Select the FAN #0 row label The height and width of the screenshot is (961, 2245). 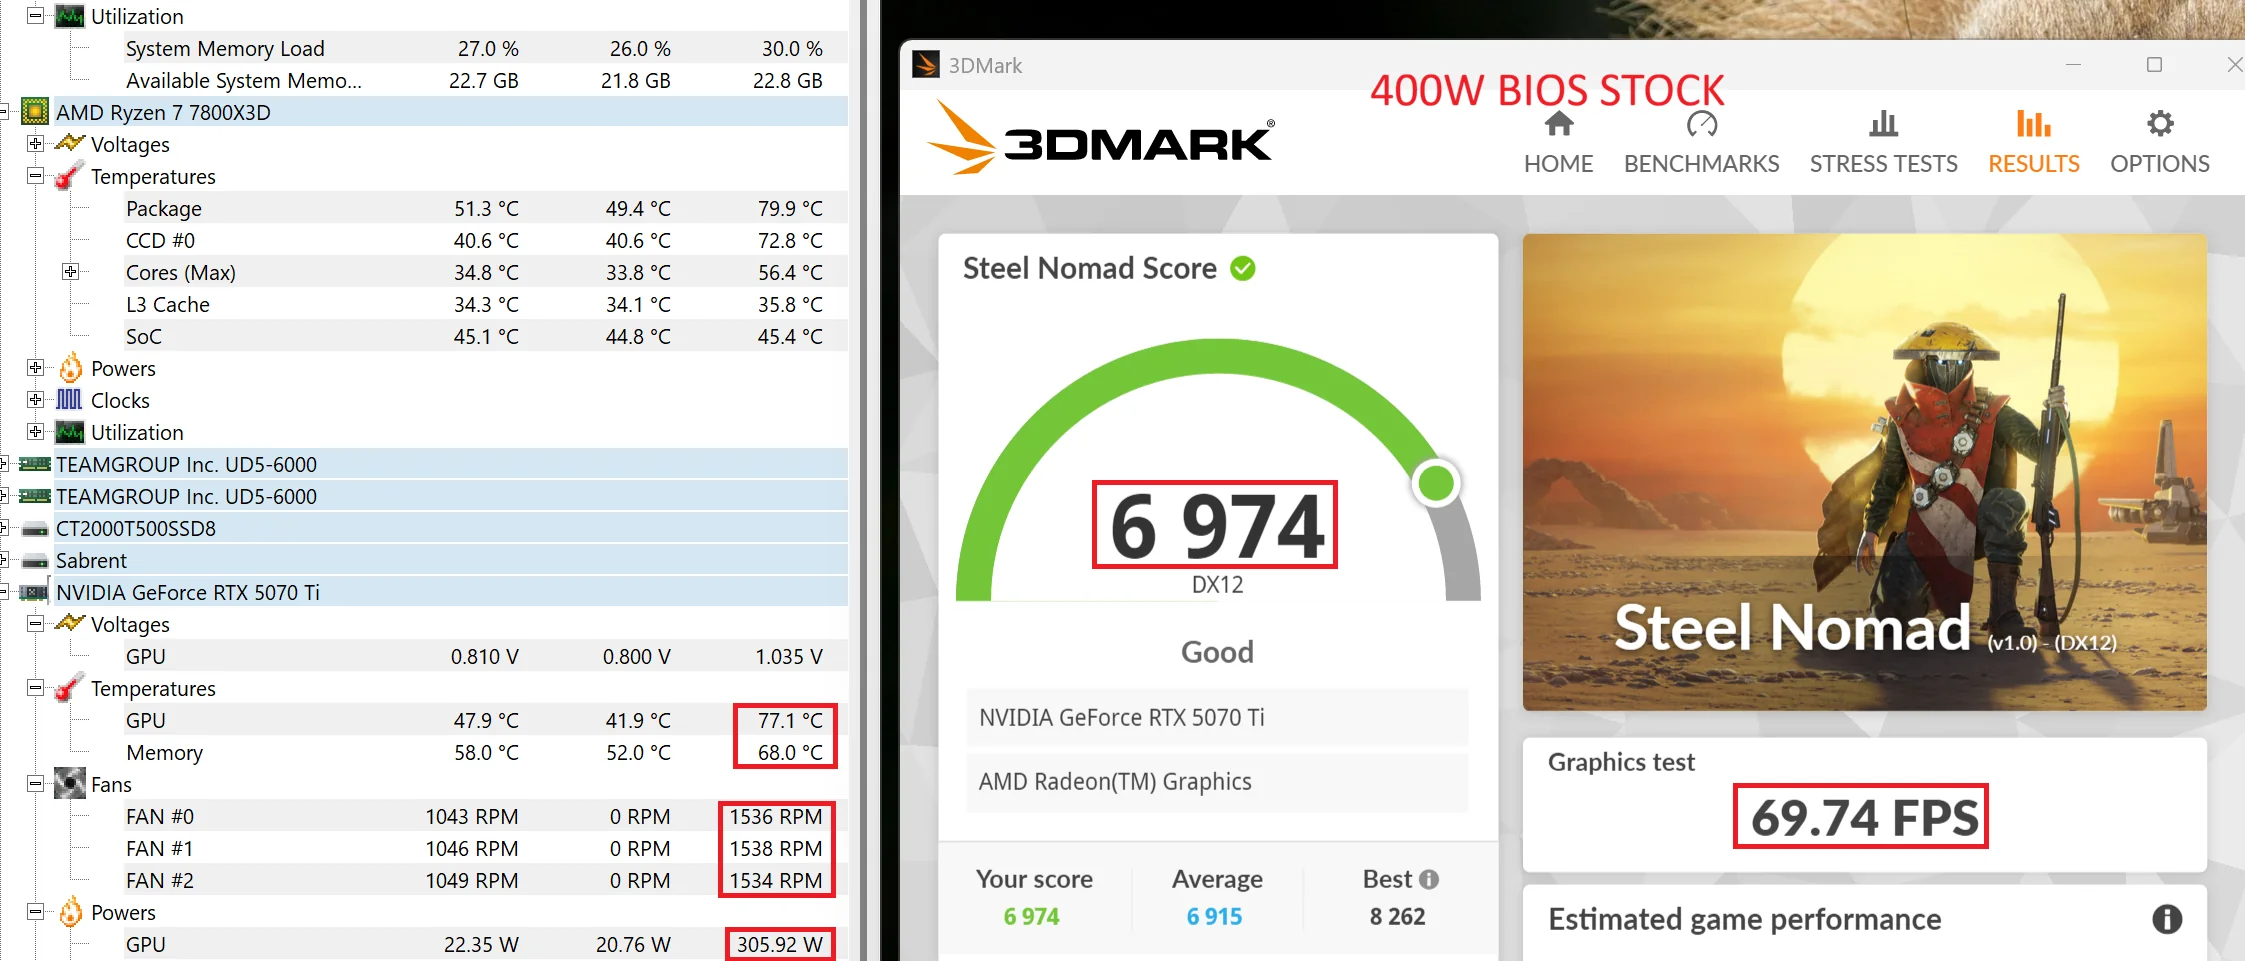[x=160, y=816]
